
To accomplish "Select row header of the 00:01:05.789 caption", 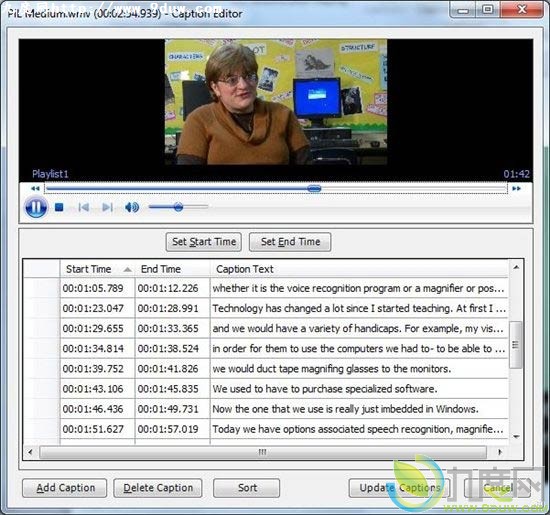I will [42, 288].
